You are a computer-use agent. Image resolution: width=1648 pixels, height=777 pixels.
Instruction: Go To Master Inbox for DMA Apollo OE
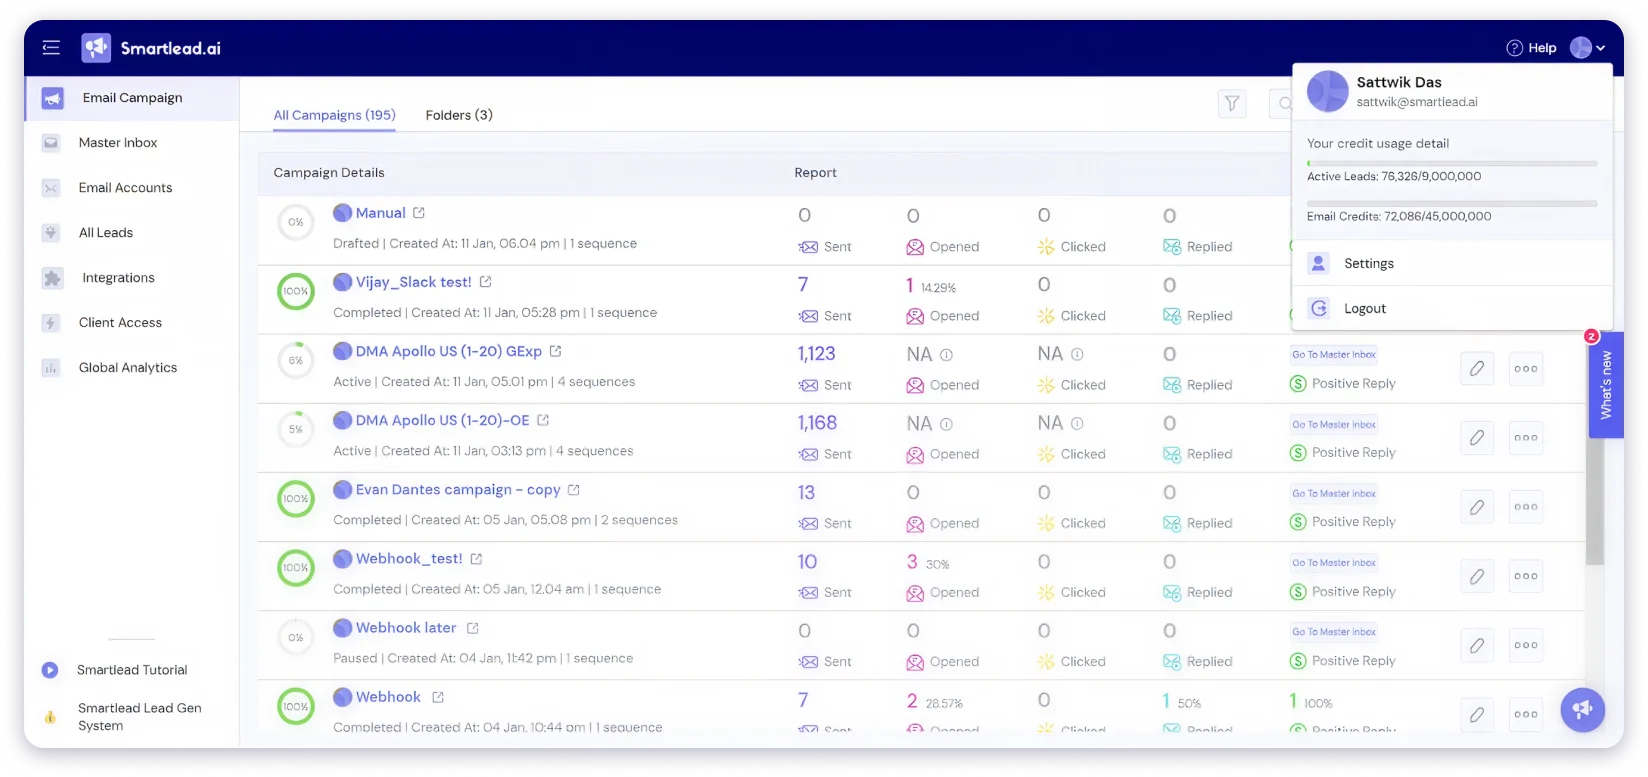(1334, 424)
